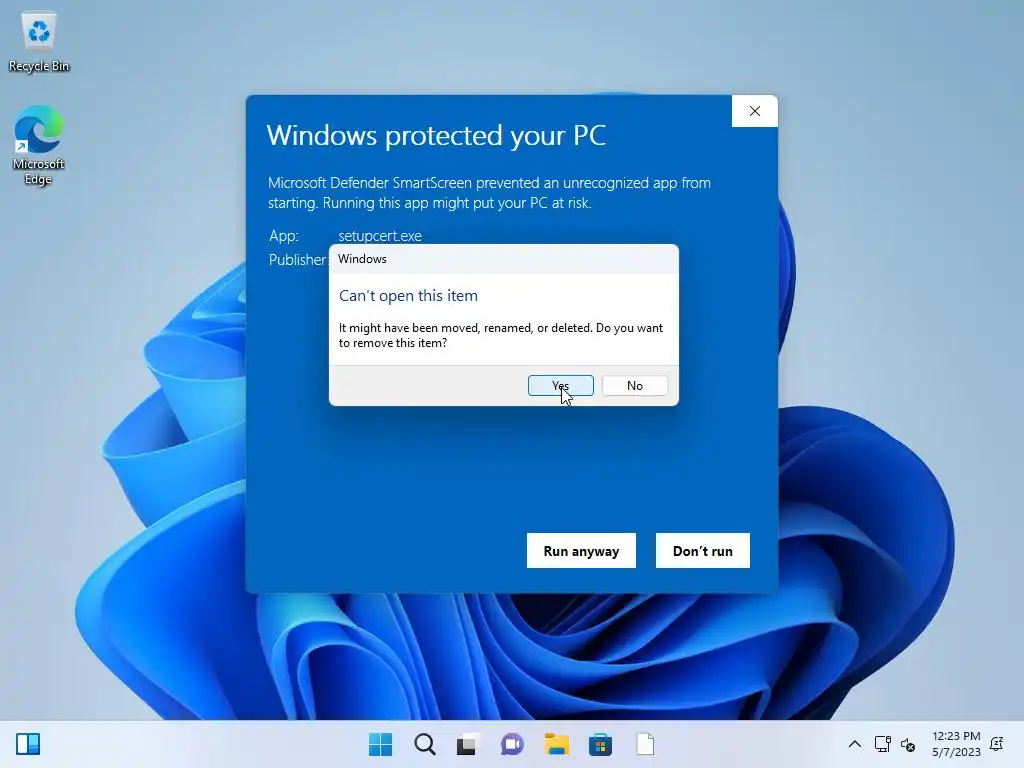Screen dimensions: 1024x768
Task: Click Run anyway in SmartScreen dialog
Action: [581, 551]
